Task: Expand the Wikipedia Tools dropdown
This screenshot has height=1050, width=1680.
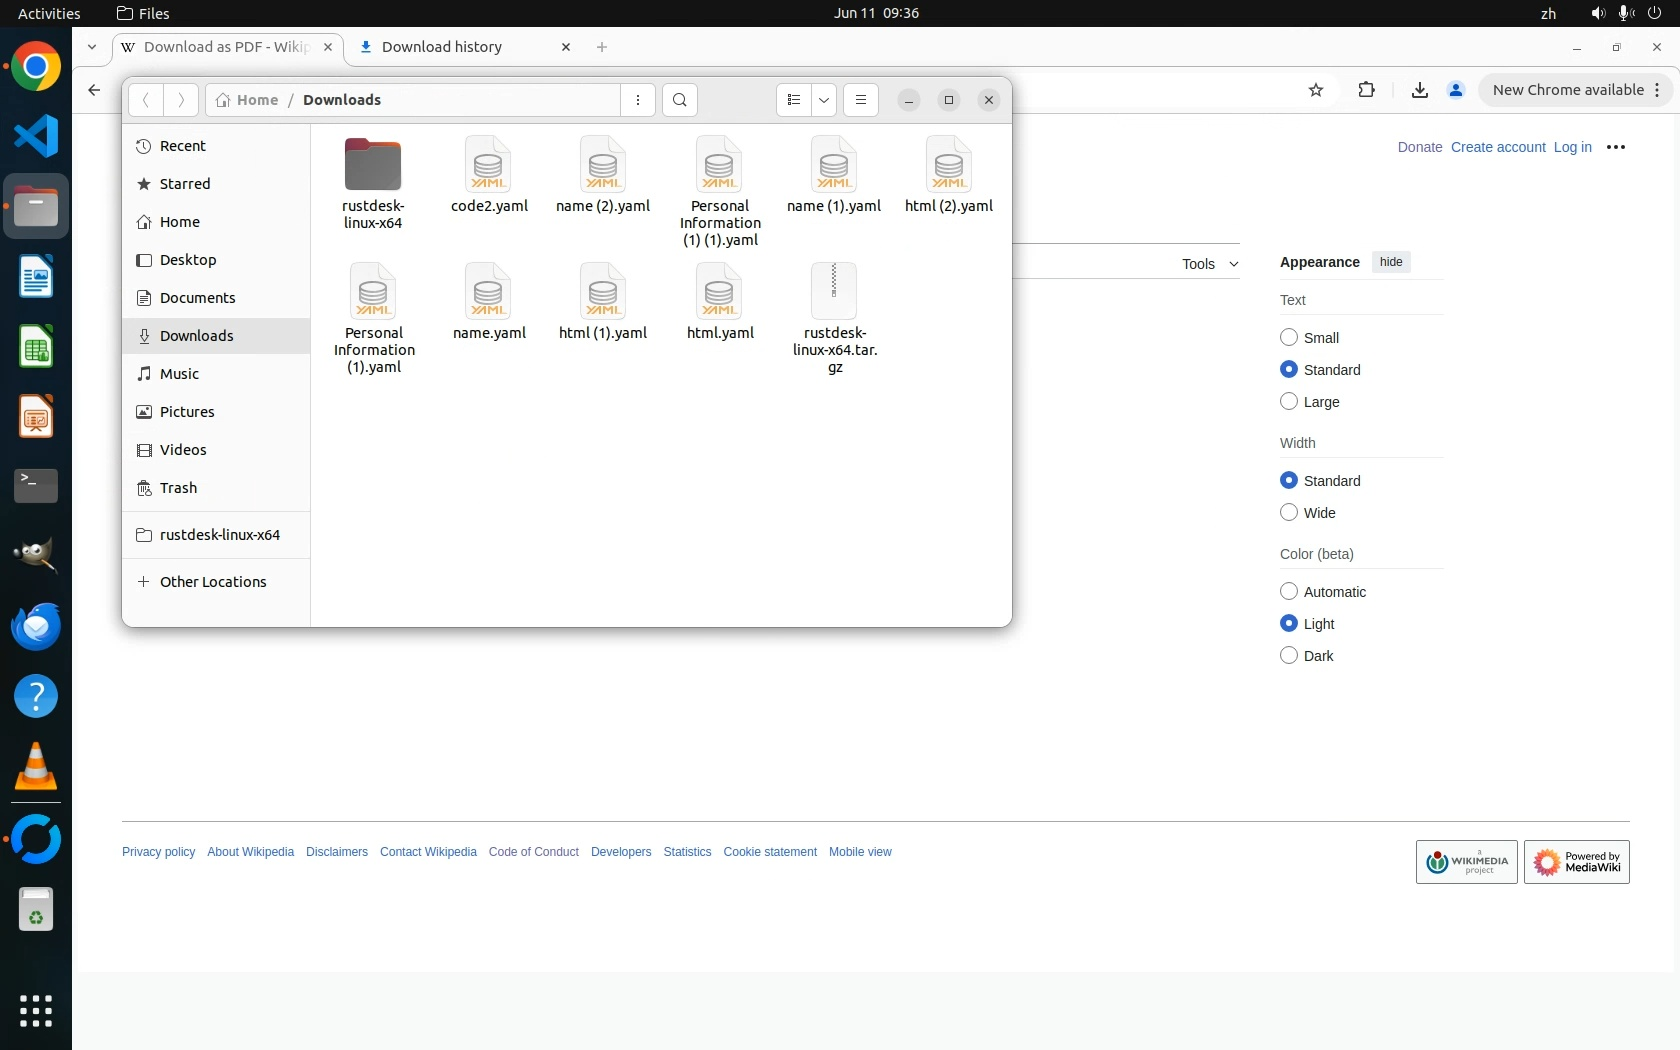Action: coord(1210,264)
